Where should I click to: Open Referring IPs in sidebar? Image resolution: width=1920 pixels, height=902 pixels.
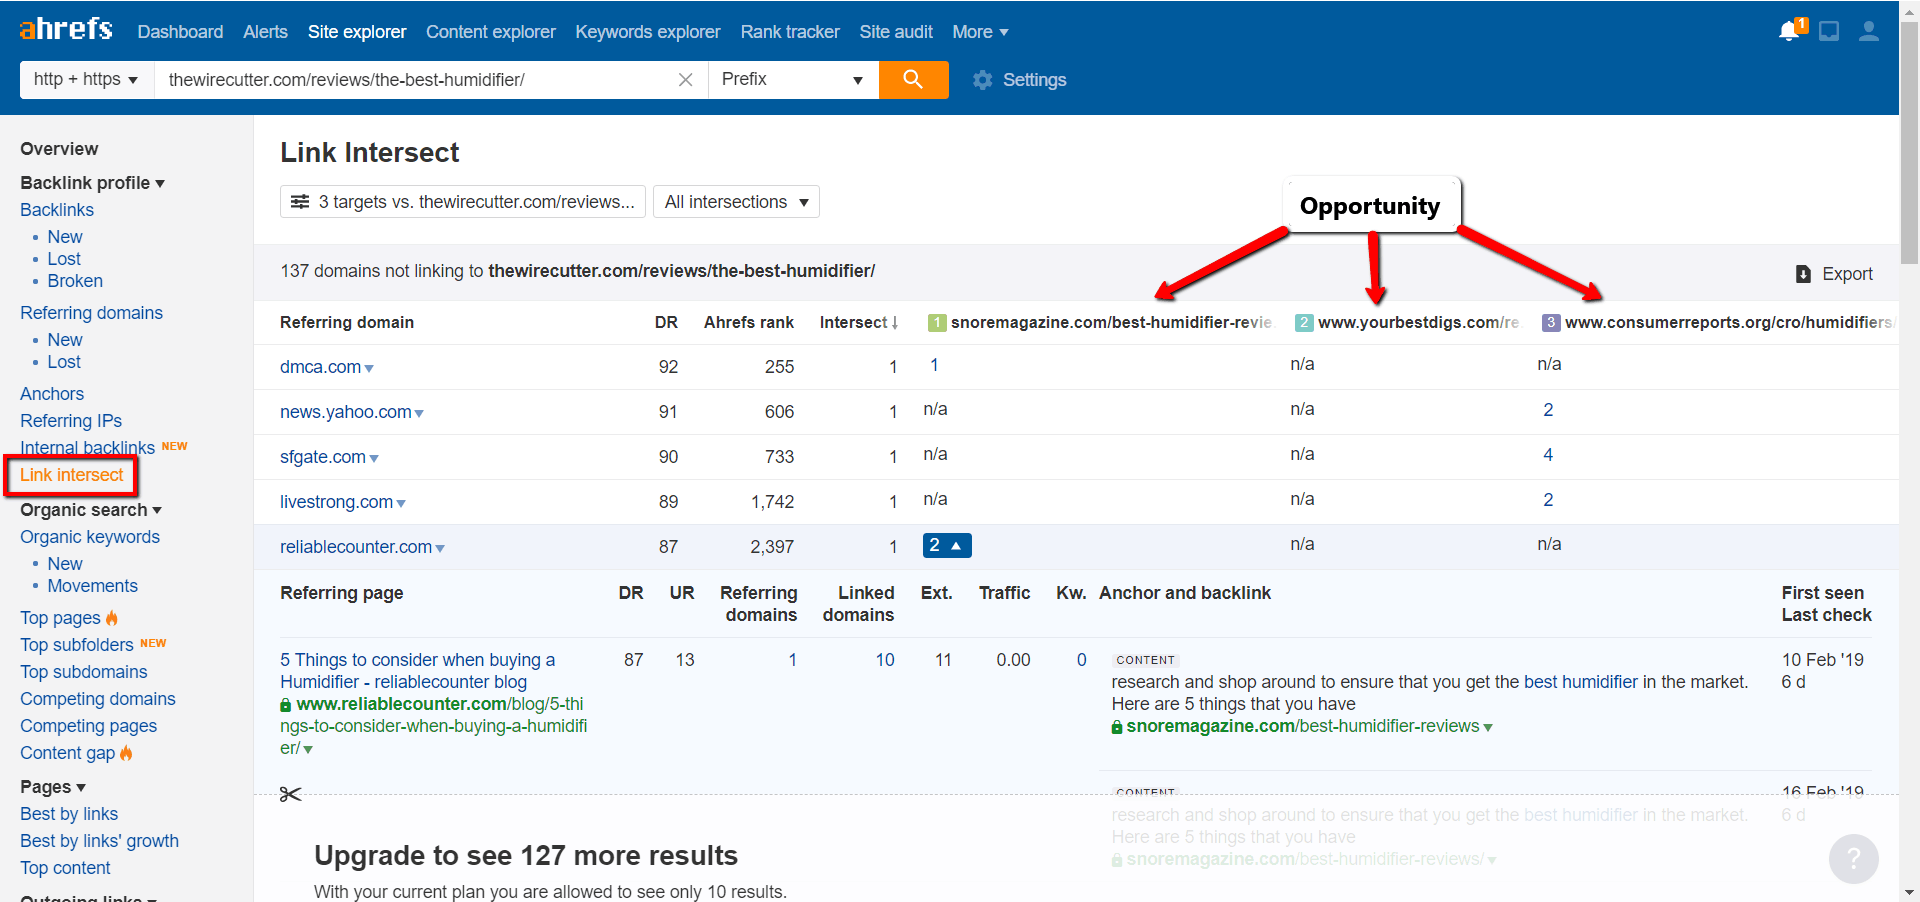(71, 421)
